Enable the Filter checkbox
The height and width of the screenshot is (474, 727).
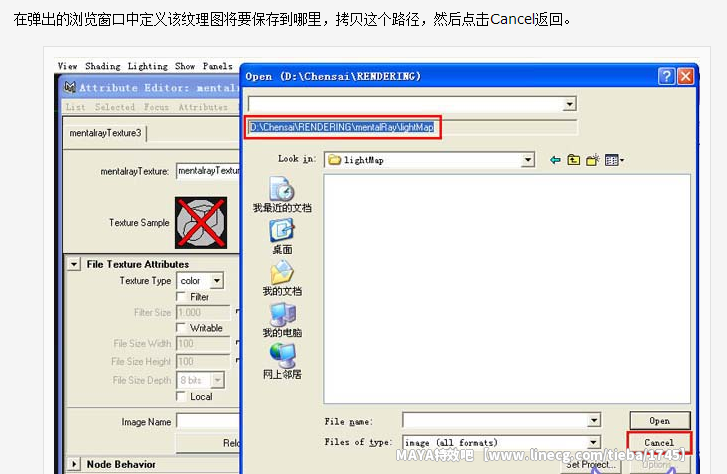click(181, 296)
